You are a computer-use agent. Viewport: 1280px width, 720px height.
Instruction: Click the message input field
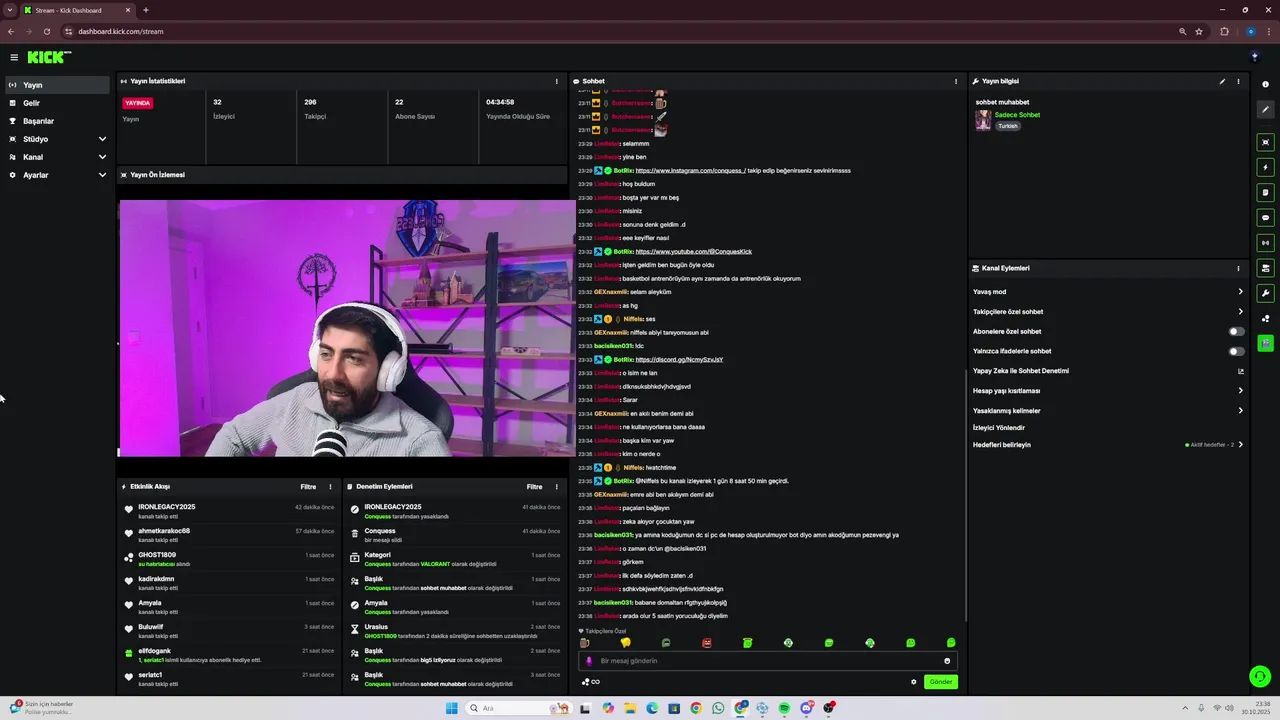[767, 661]
